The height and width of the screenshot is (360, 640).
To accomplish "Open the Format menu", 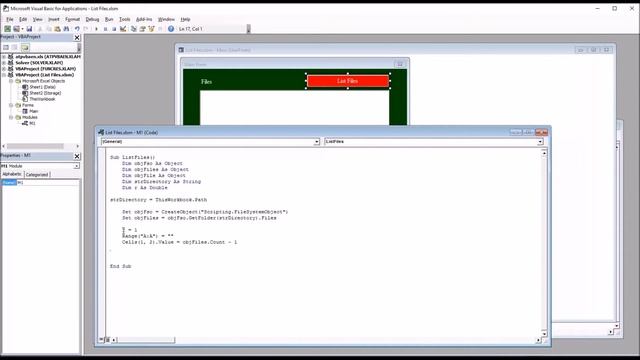I will click(x=73, y=19).
